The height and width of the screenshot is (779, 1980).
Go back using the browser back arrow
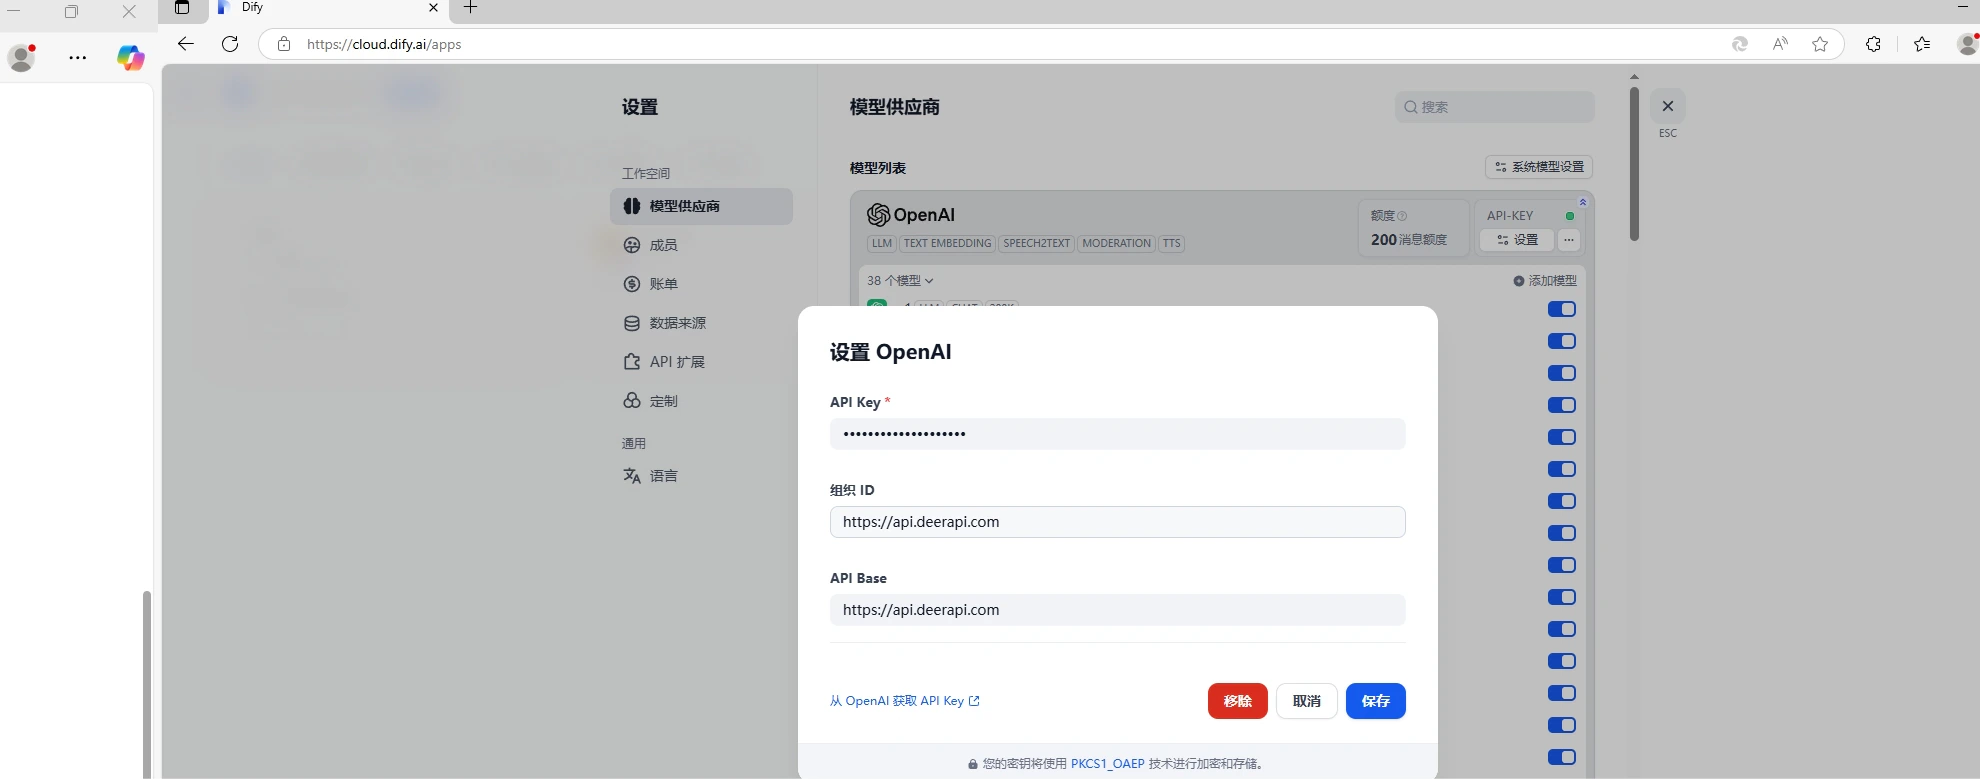pyautogui.click(x=185, y=43)
